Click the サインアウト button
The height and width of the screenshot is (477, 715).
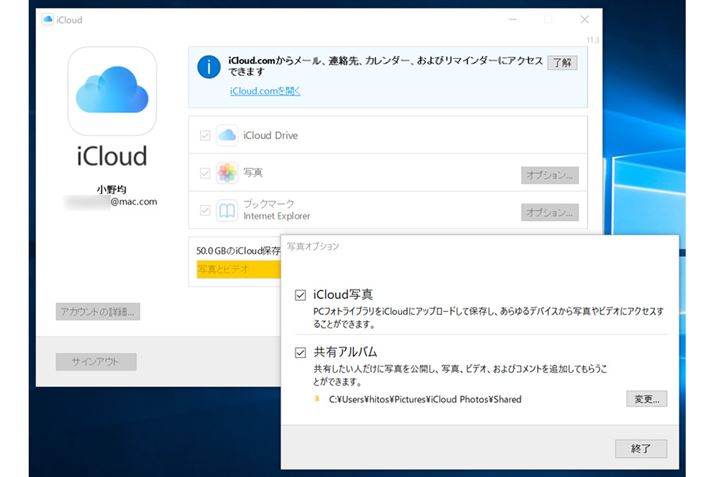pos(96,362)
